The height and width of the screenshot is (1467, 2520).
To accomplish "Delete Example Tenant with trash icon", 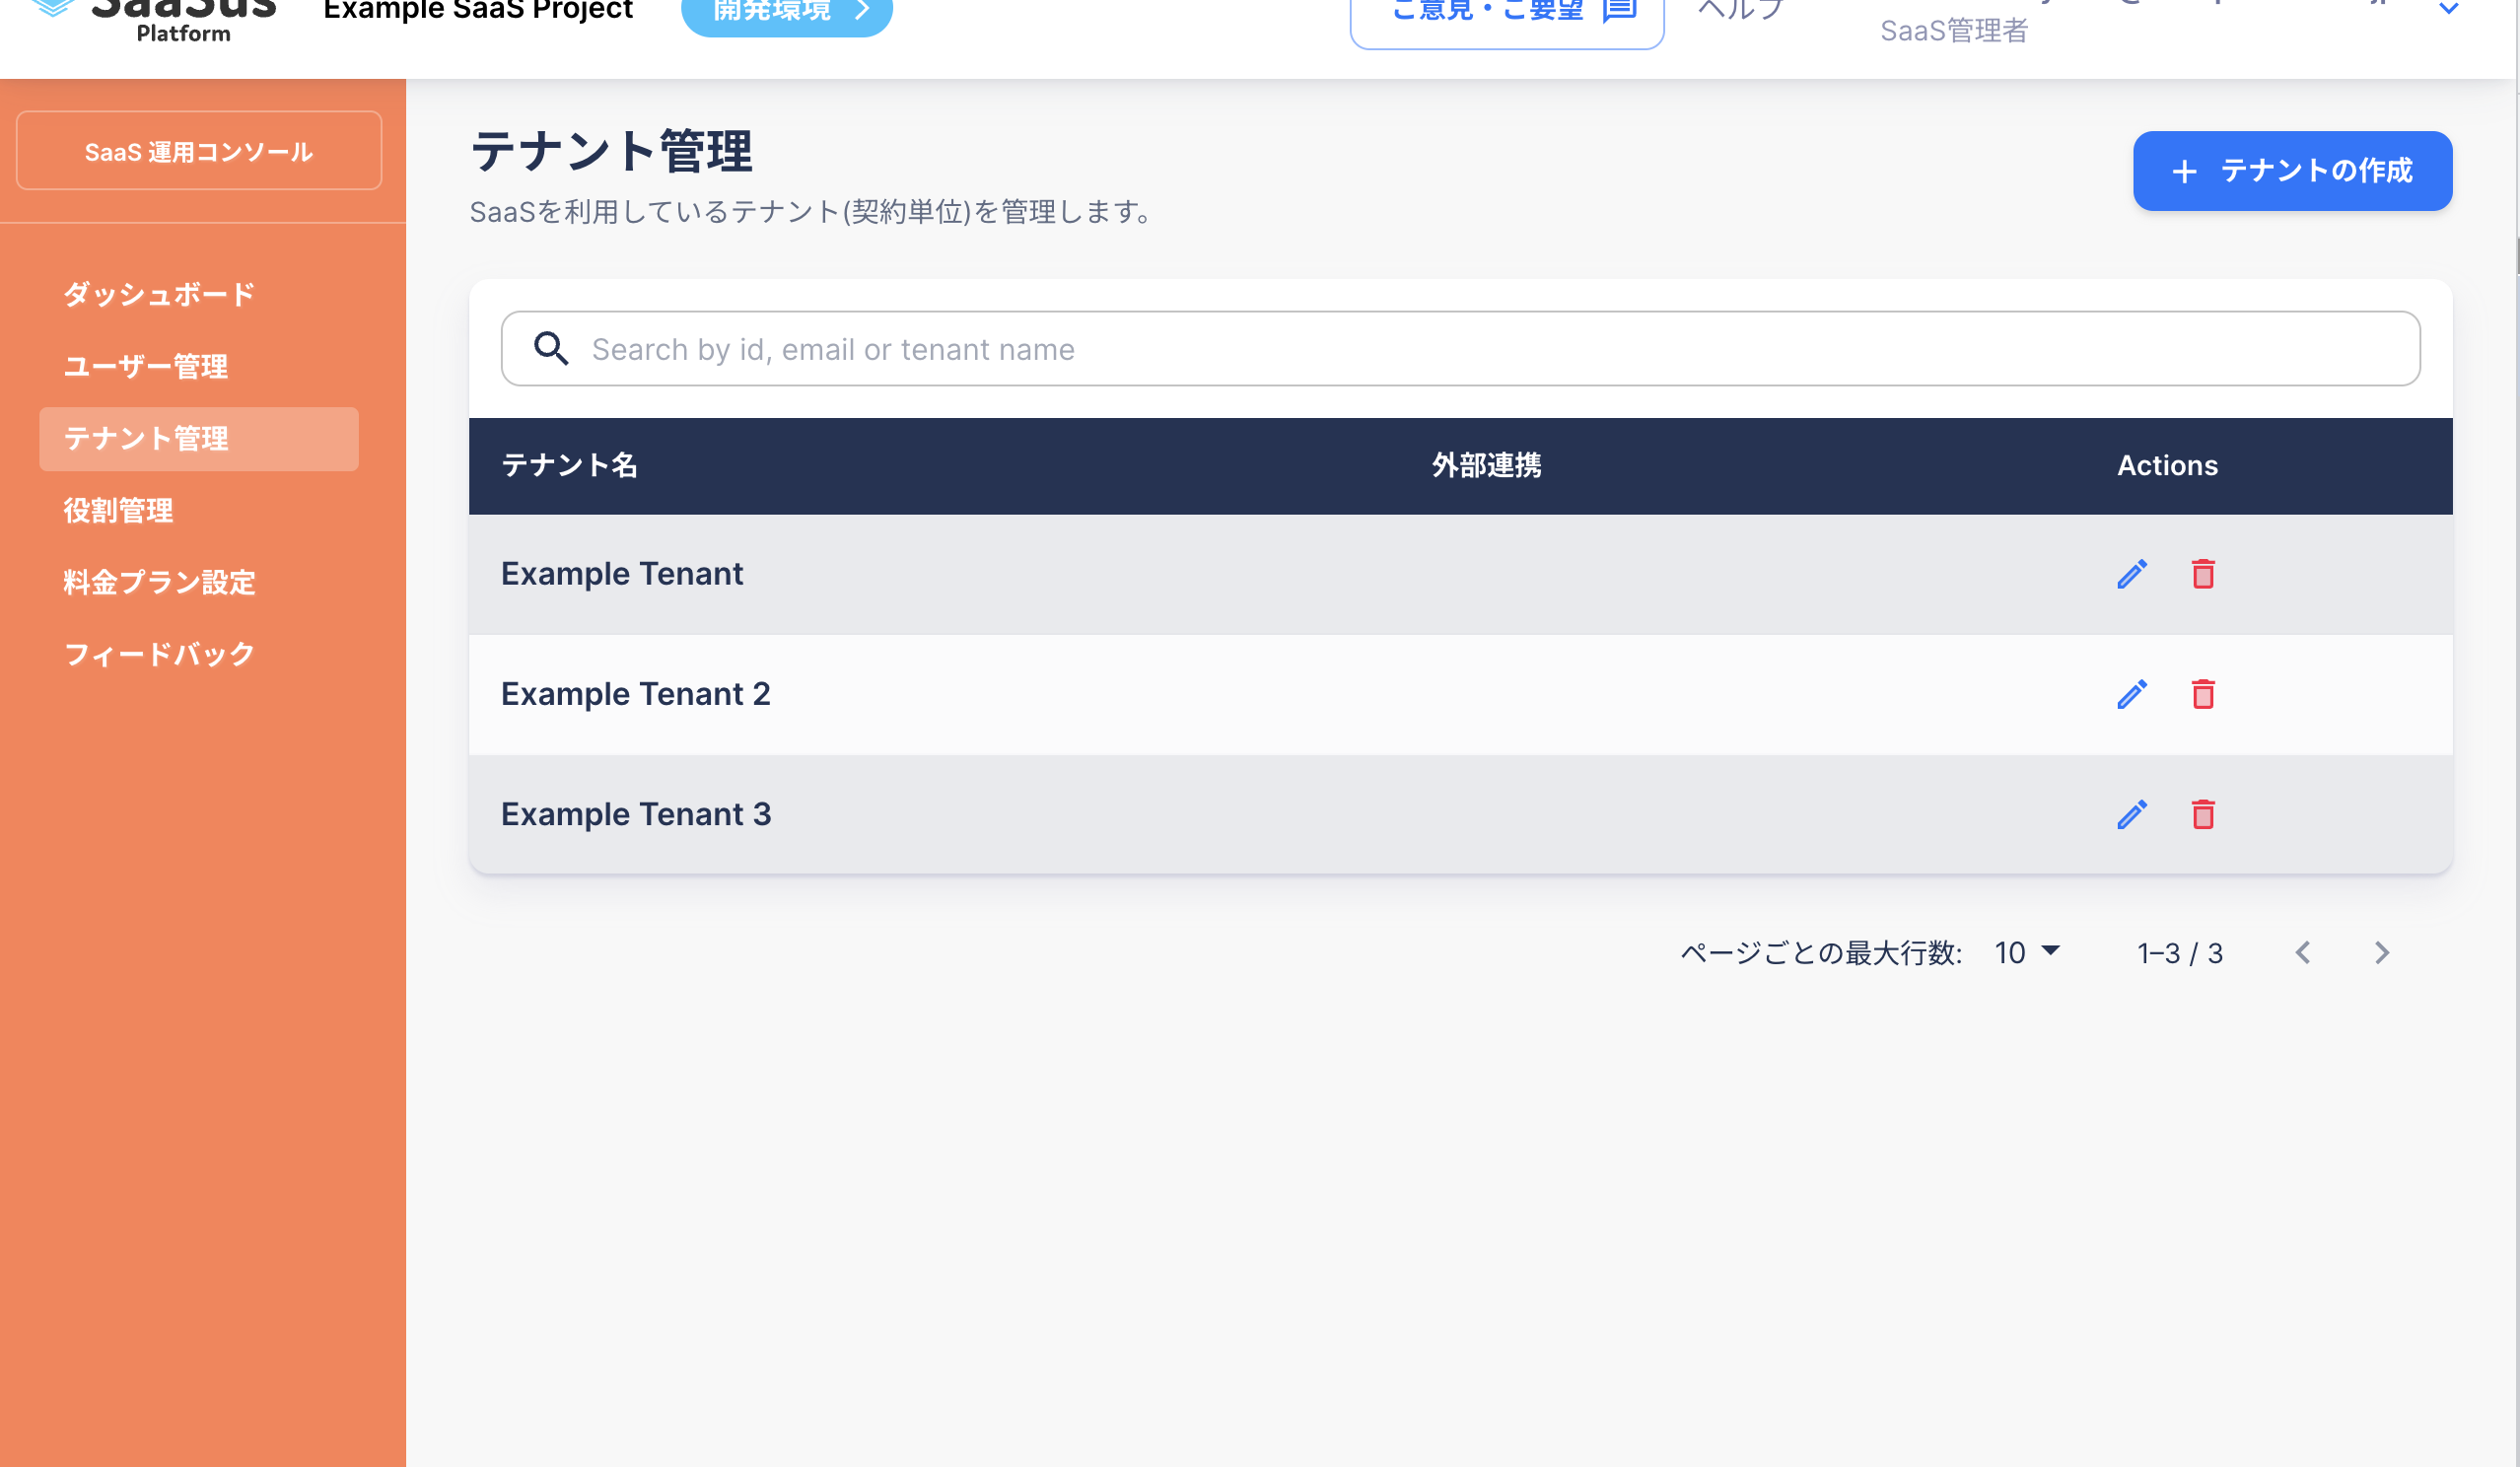I will (x=2202, y=574).
